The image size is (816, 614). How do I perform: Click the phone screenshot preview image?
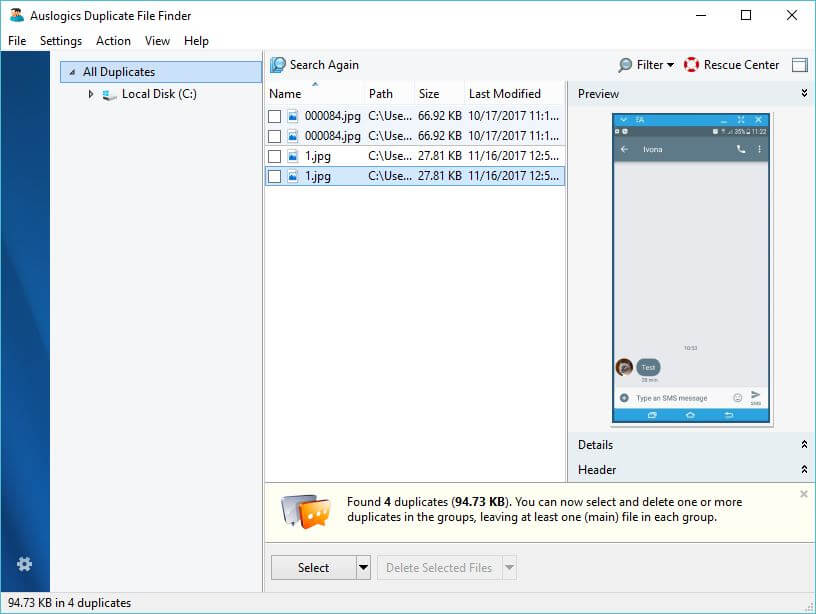(691, 267)
